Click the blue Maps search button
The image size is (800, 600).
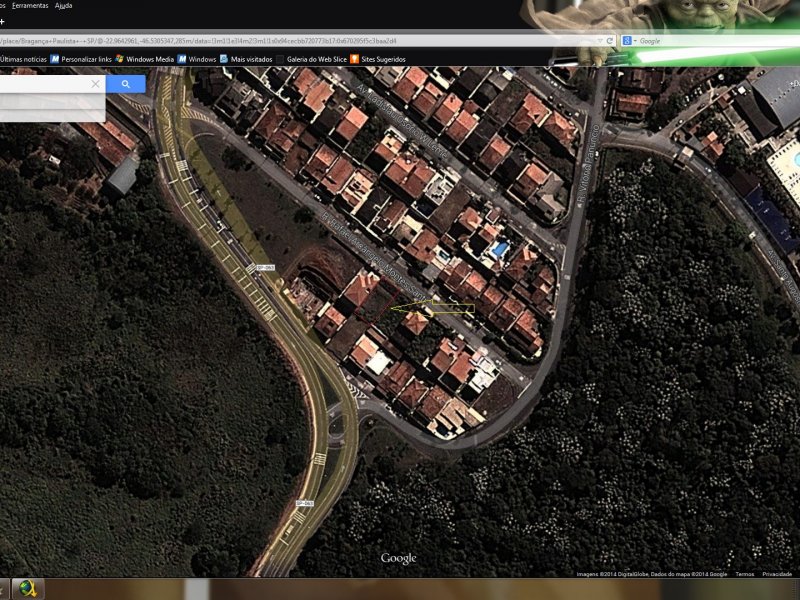point(126,84)
